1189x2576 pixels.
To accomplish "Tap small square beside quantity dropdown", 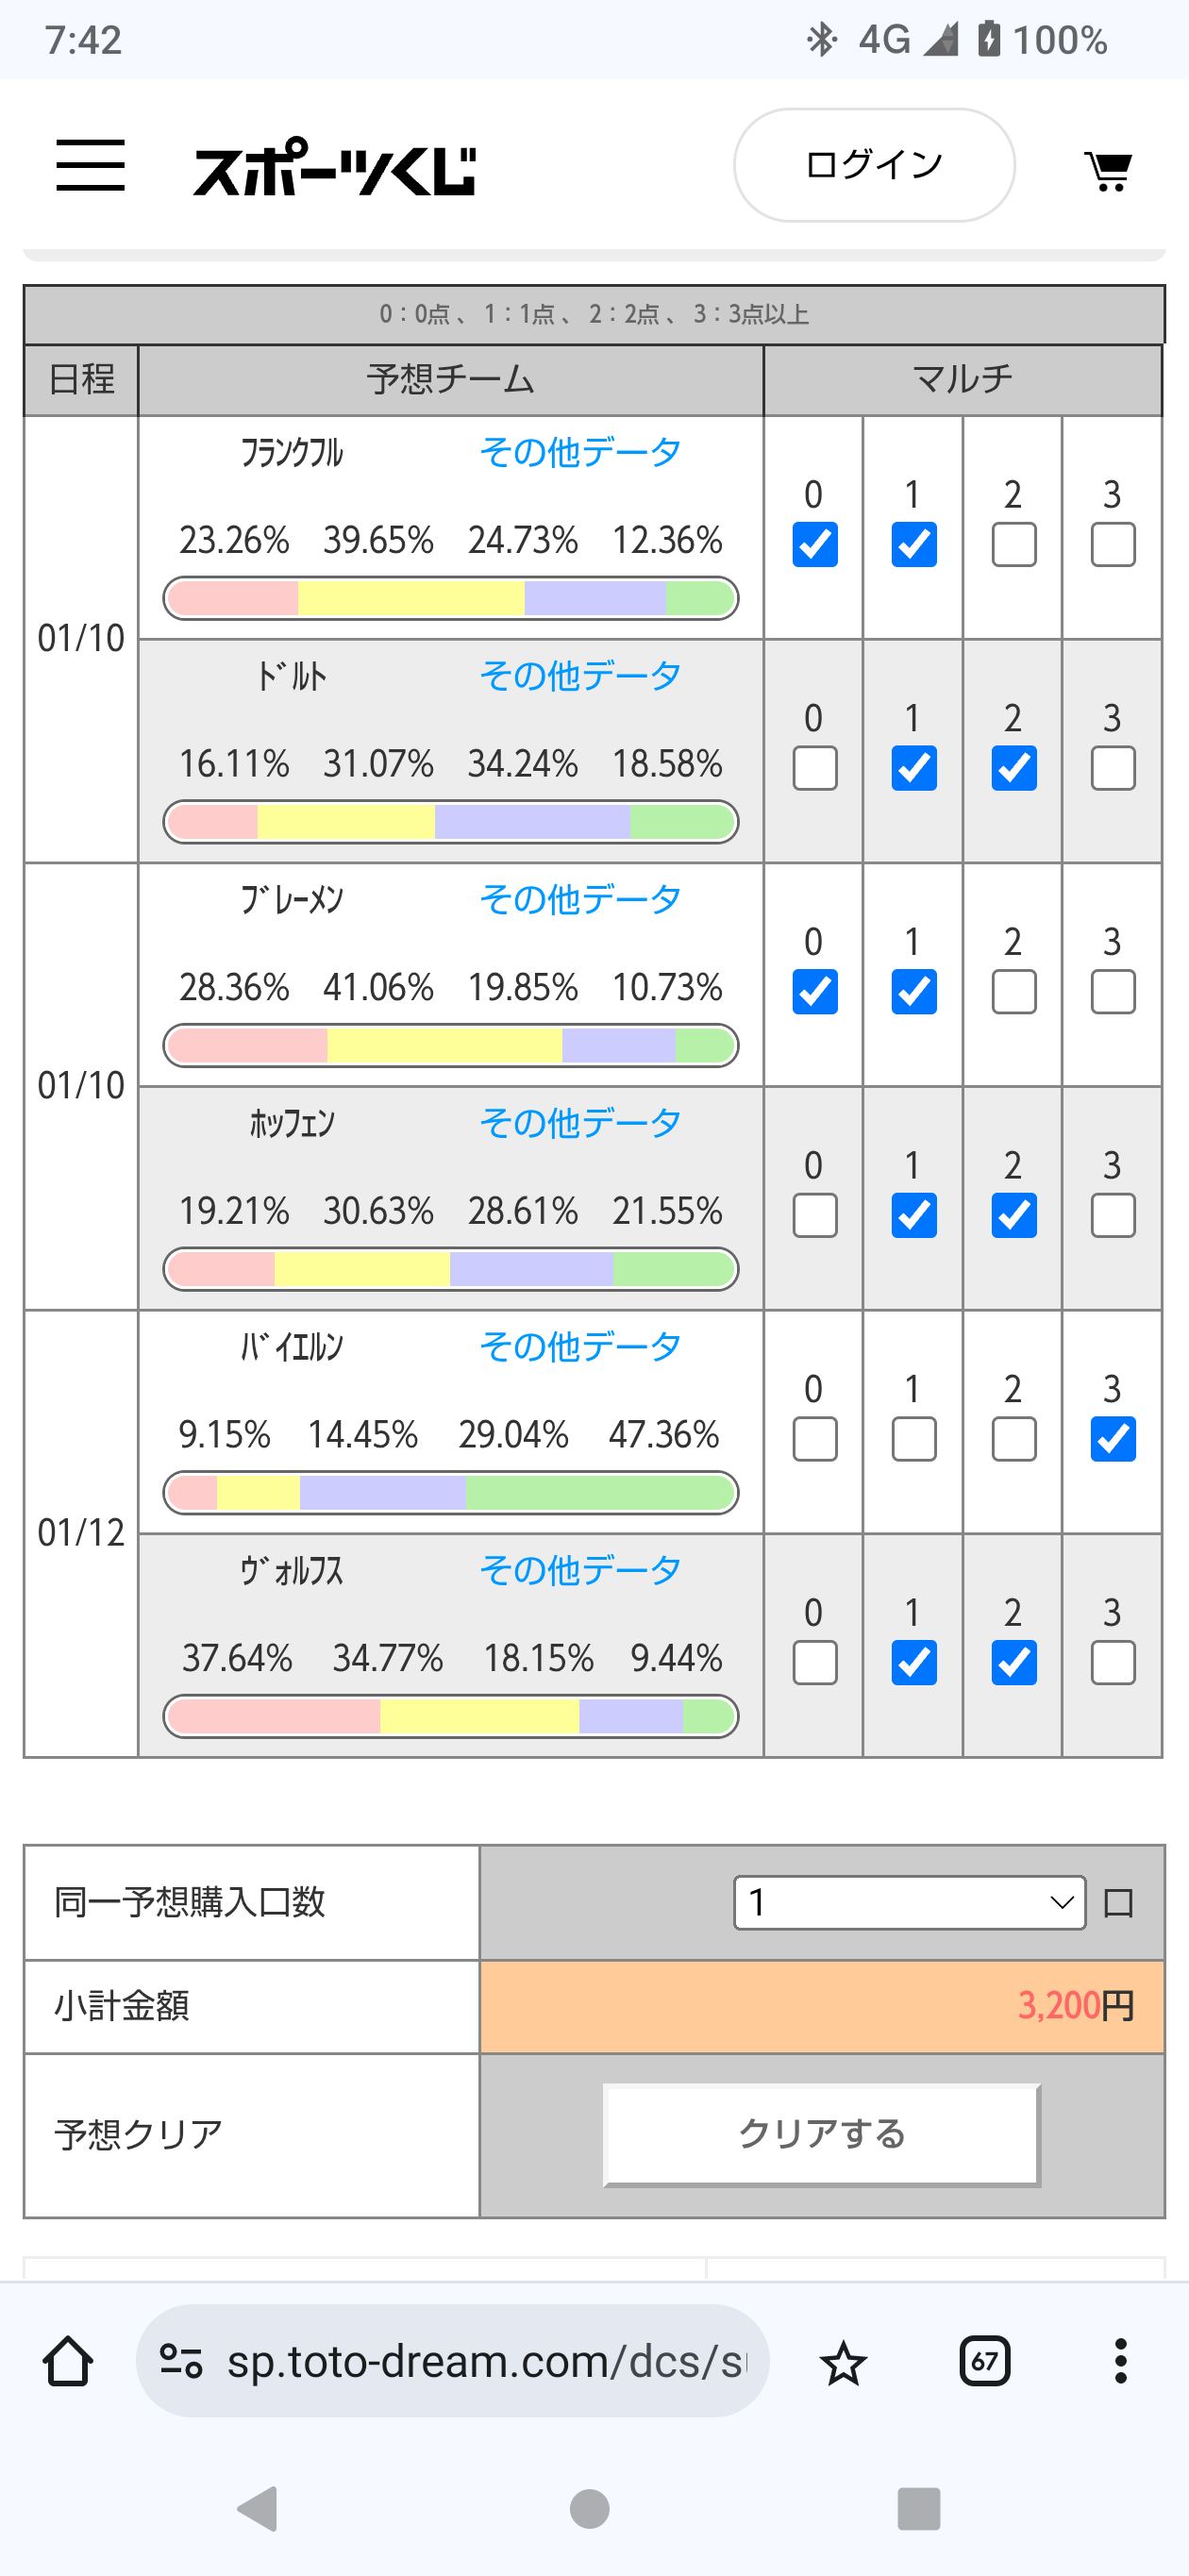I will coord(1118,1903).
